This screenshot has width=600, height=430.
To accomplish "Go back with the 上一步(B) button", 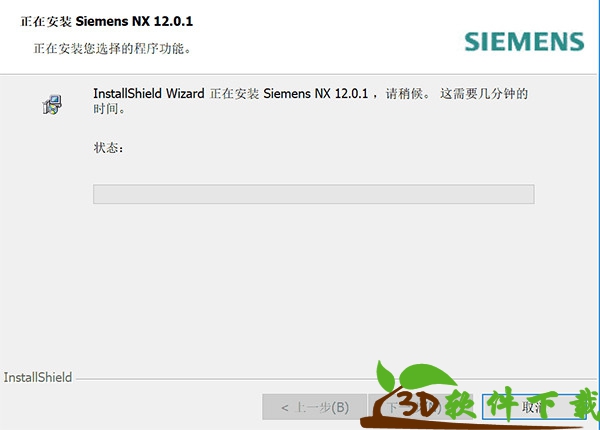I will [x=315, y=407].
